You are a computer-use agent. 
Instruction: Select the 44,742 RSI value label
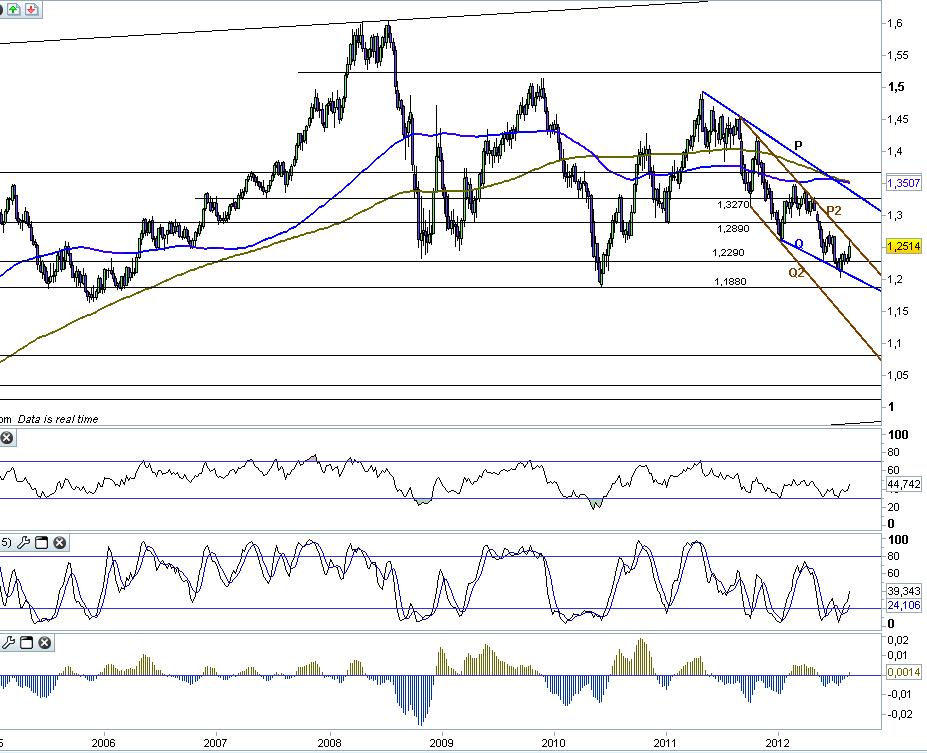tap(904, 485)
